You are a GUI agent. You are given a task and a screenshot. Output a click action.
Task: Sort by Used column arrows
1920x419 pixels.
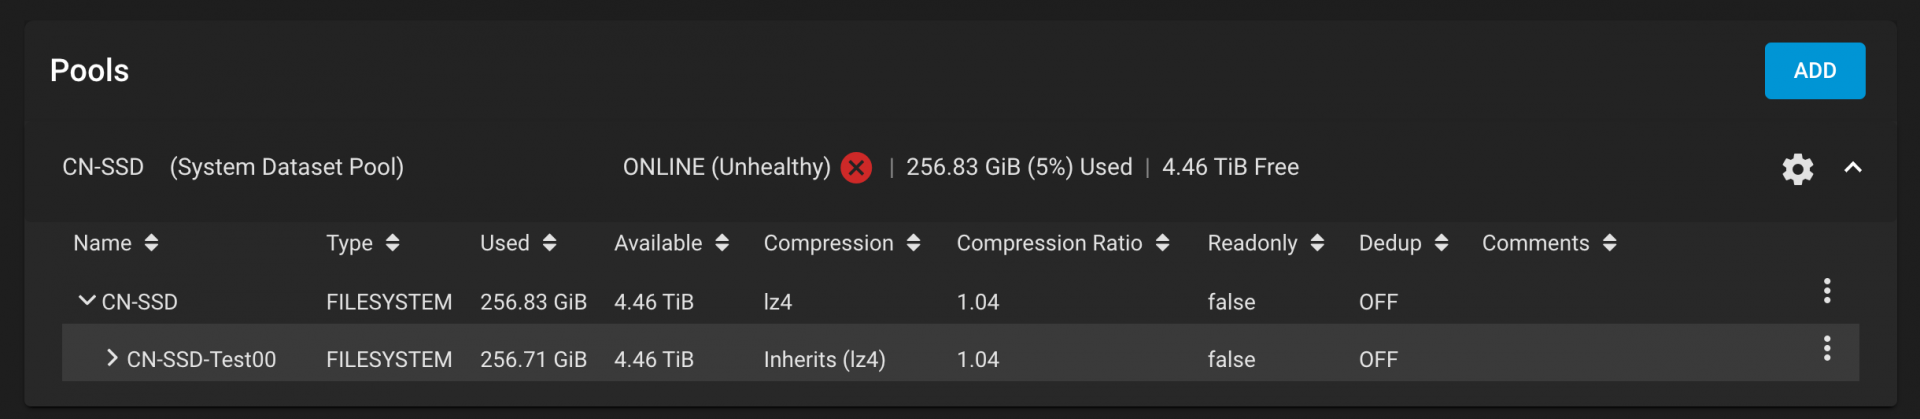[549, 243]
